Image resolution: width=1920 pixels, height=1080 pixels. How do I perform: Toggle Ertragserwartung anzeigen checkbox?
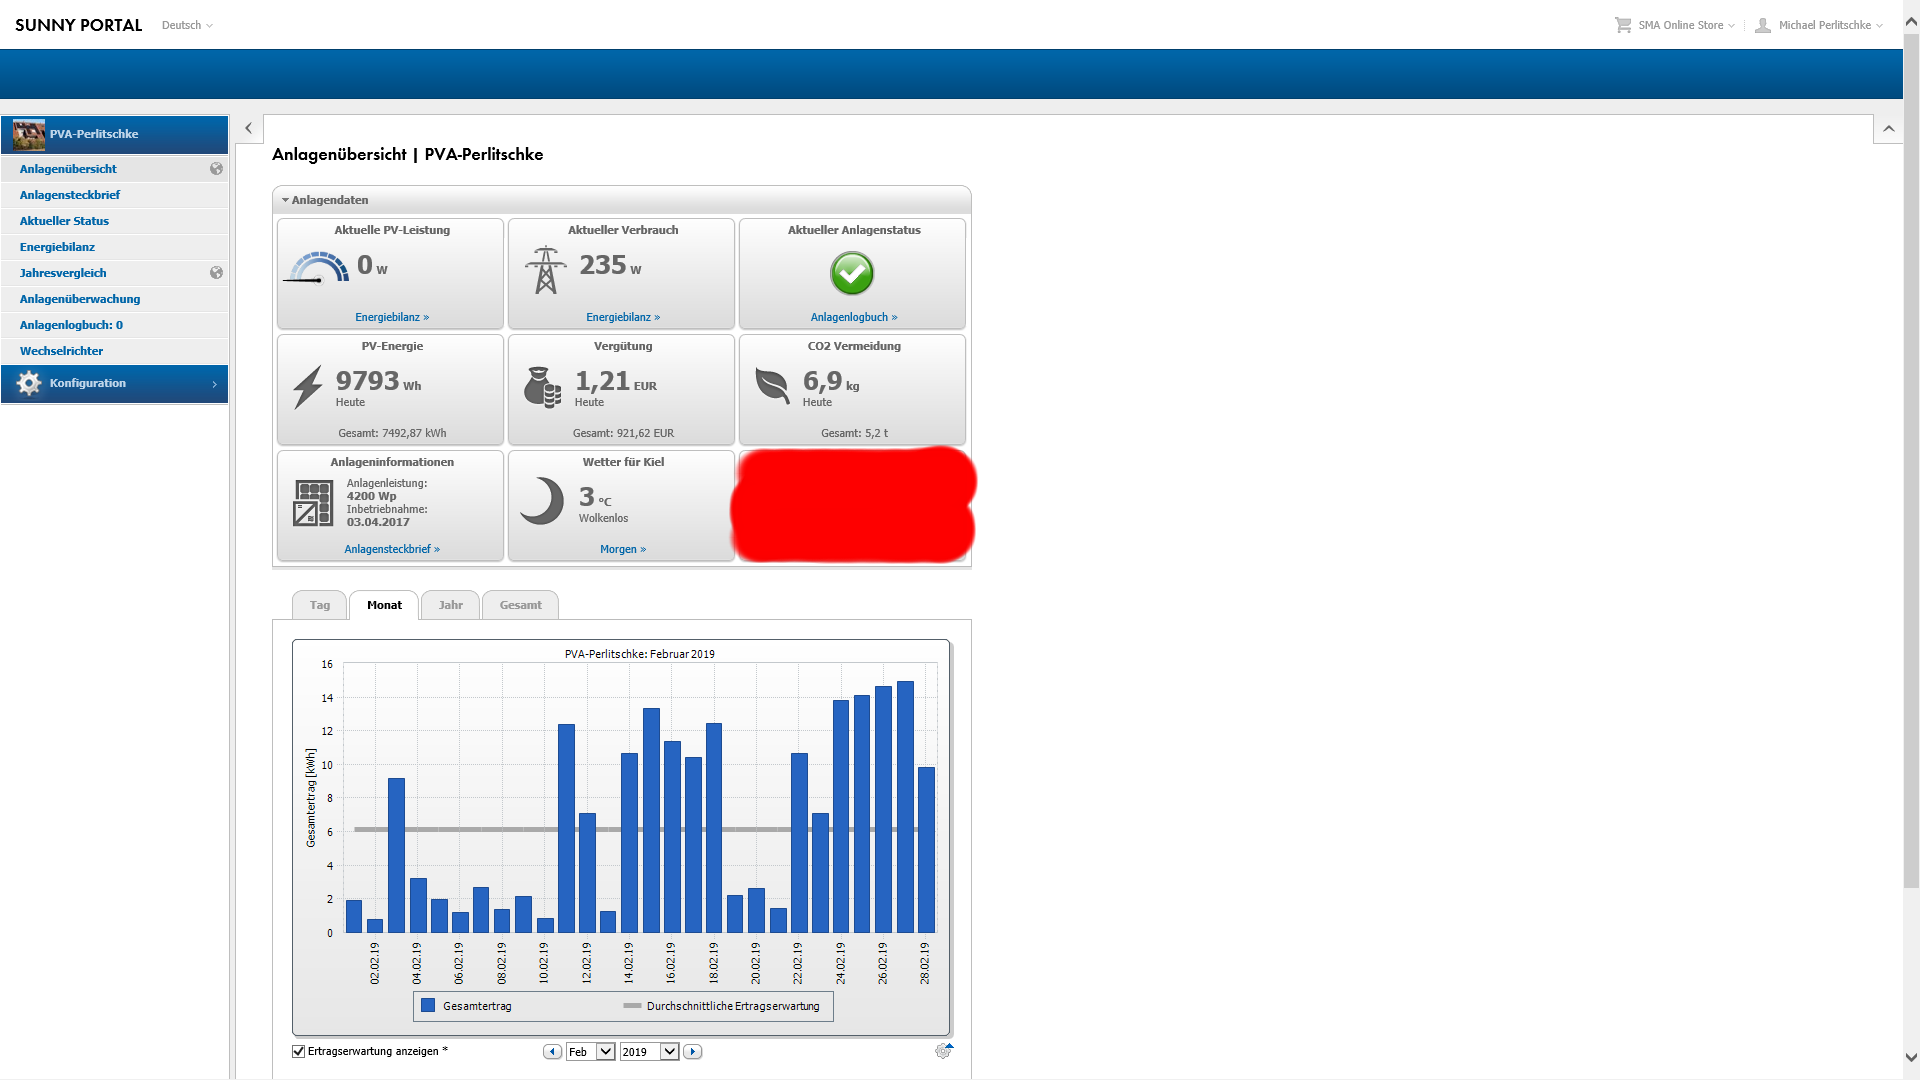298,1051
